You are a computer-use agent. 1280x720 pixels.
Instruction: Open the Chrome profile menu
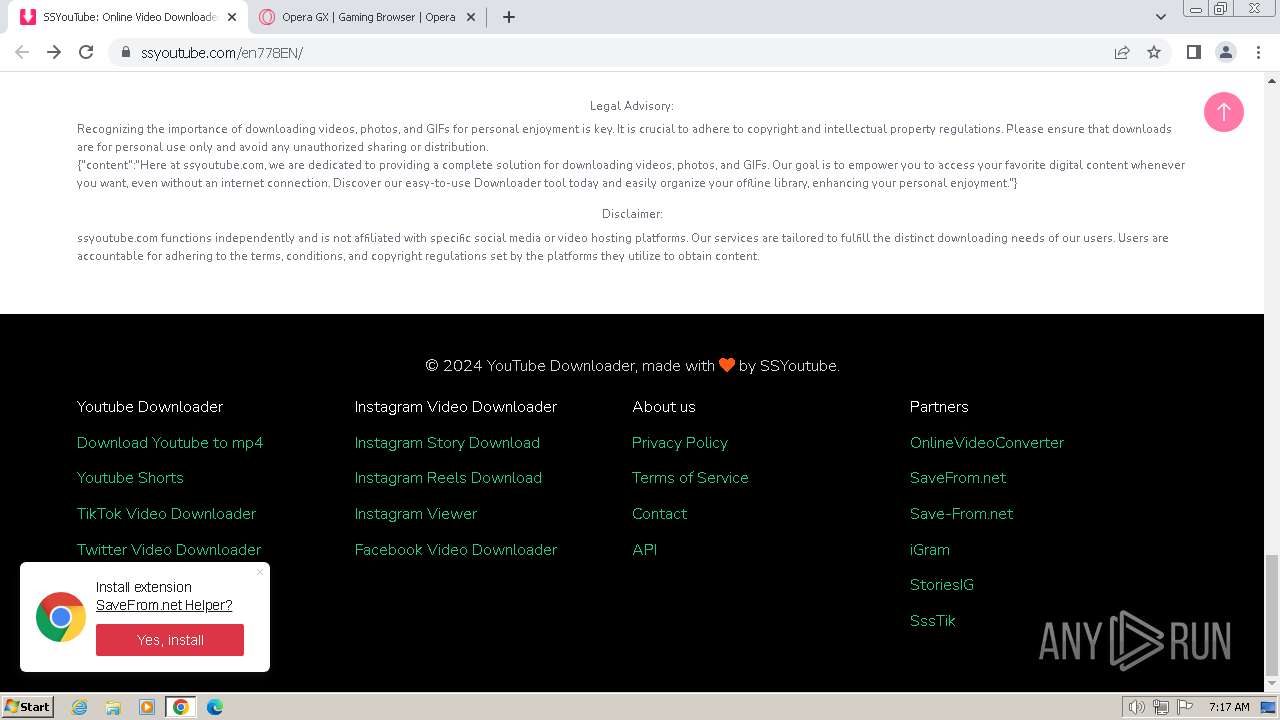[1225, 52]
